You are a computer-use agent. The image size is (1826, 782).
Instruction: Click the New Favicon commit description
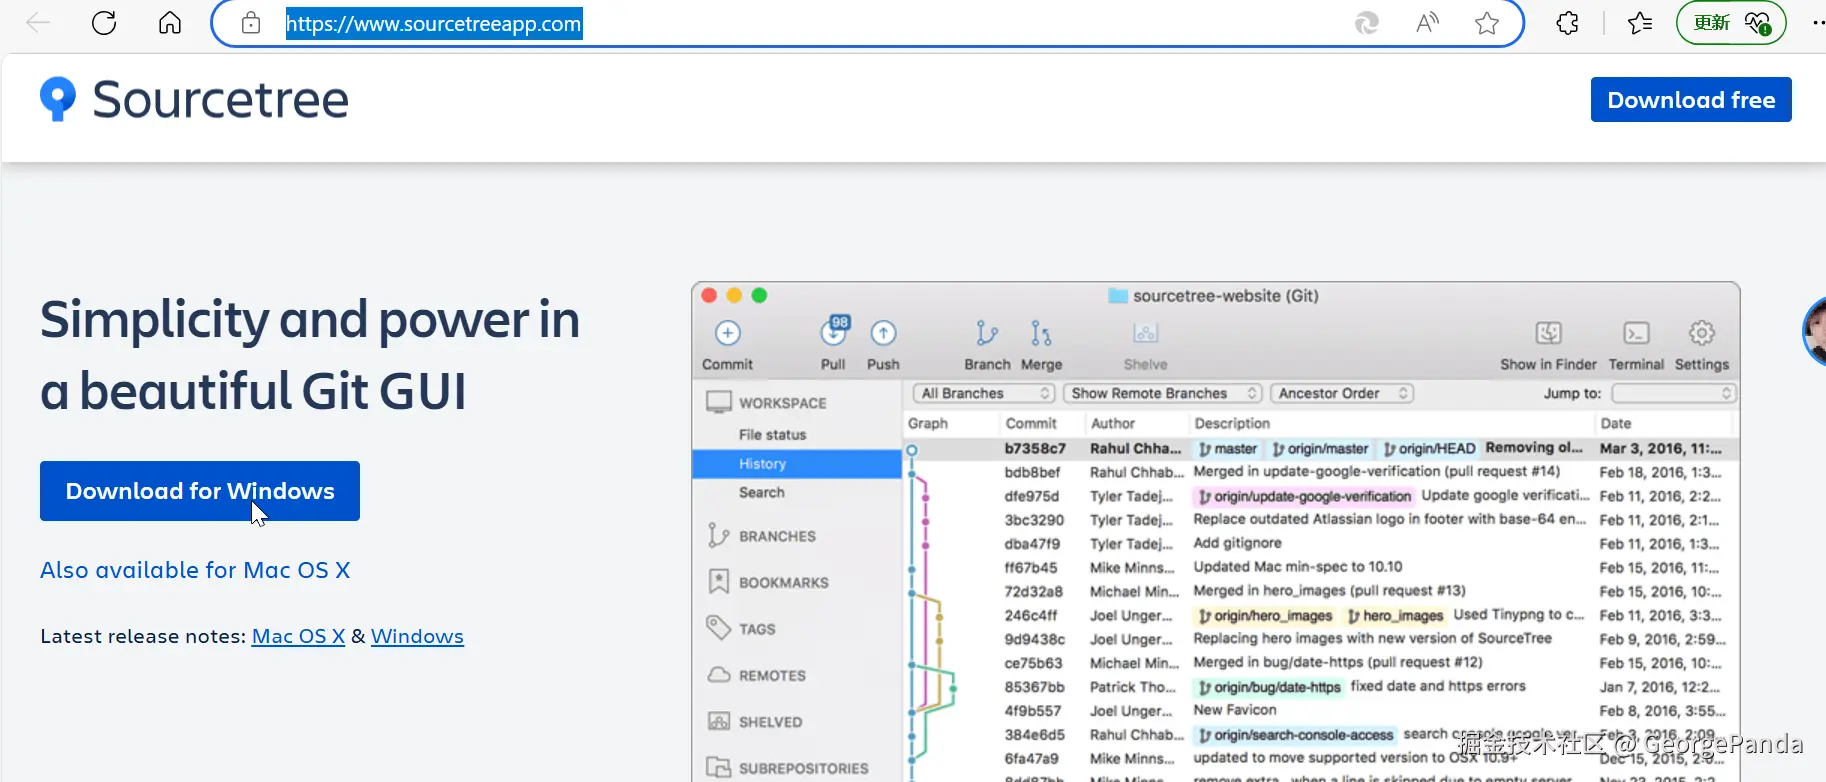(1235, 710)
